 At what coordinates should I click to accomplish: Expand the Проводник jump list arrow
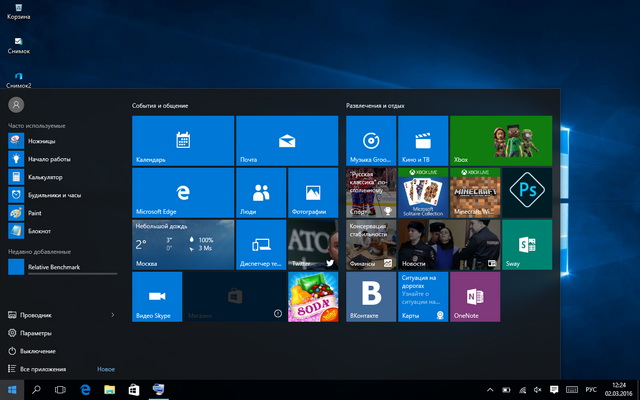tap(113, 315)
